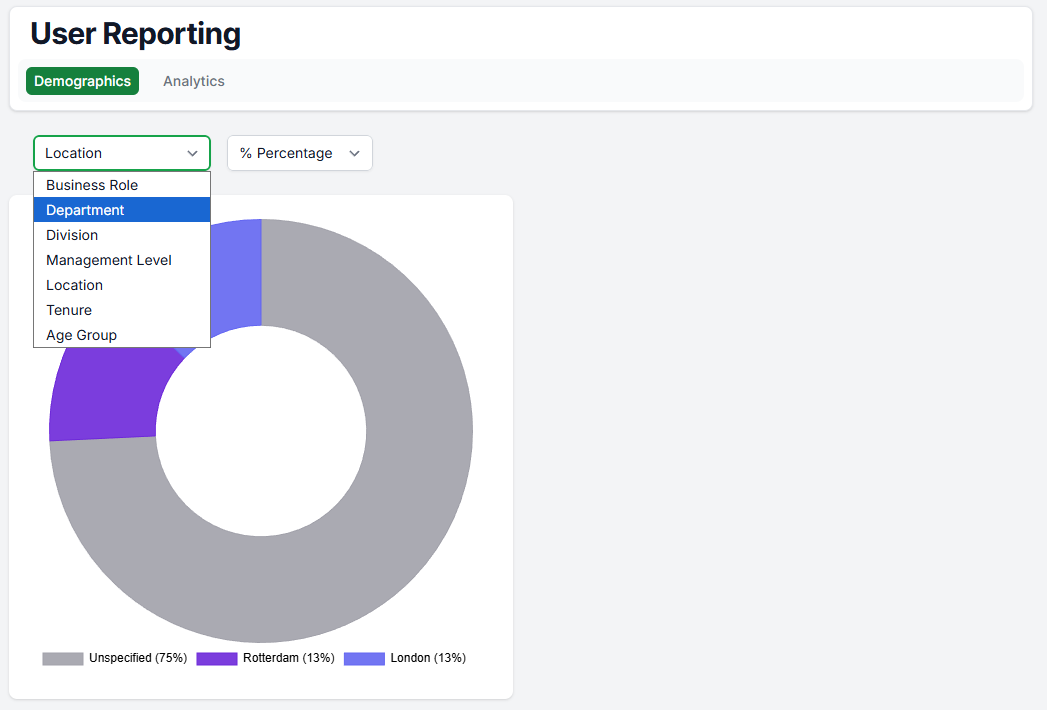Viewport: 1047px width, 710px height.
Task: Open the Demographics tab
Action: [82, 81]
